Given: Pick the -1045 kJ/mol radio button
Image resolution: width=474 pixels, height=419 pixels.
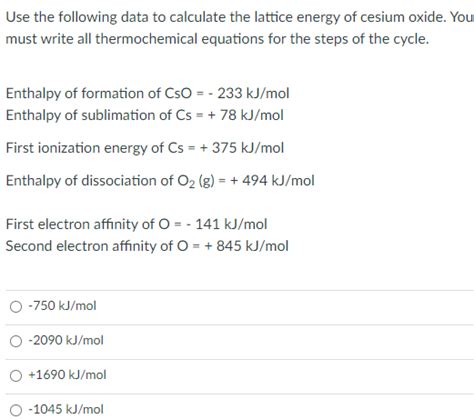Looking at the screenshot, I should 16,410.
